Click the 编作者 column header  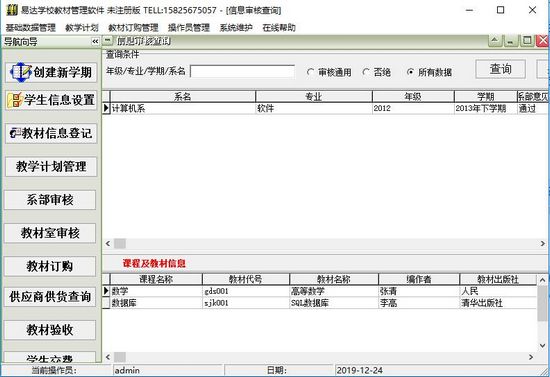coord(419,279)
